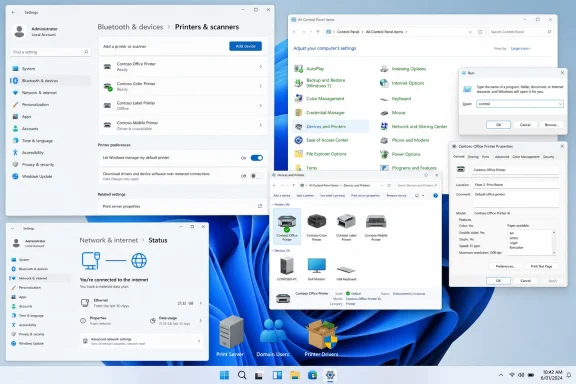Select the Dell Monitor device icon
Image resolution: width=576 pixels, height=384 pixels.
click(x=317, y=269)
